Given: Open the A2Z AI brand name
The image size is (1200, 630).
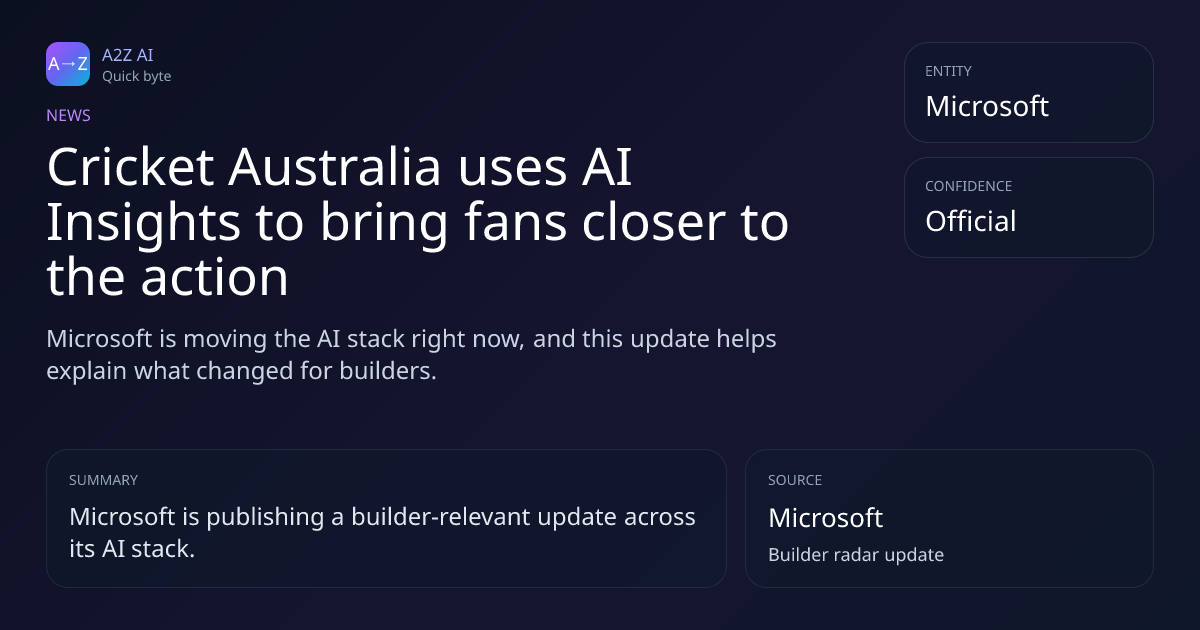Looking at the screenshot, I should point(127,55).
